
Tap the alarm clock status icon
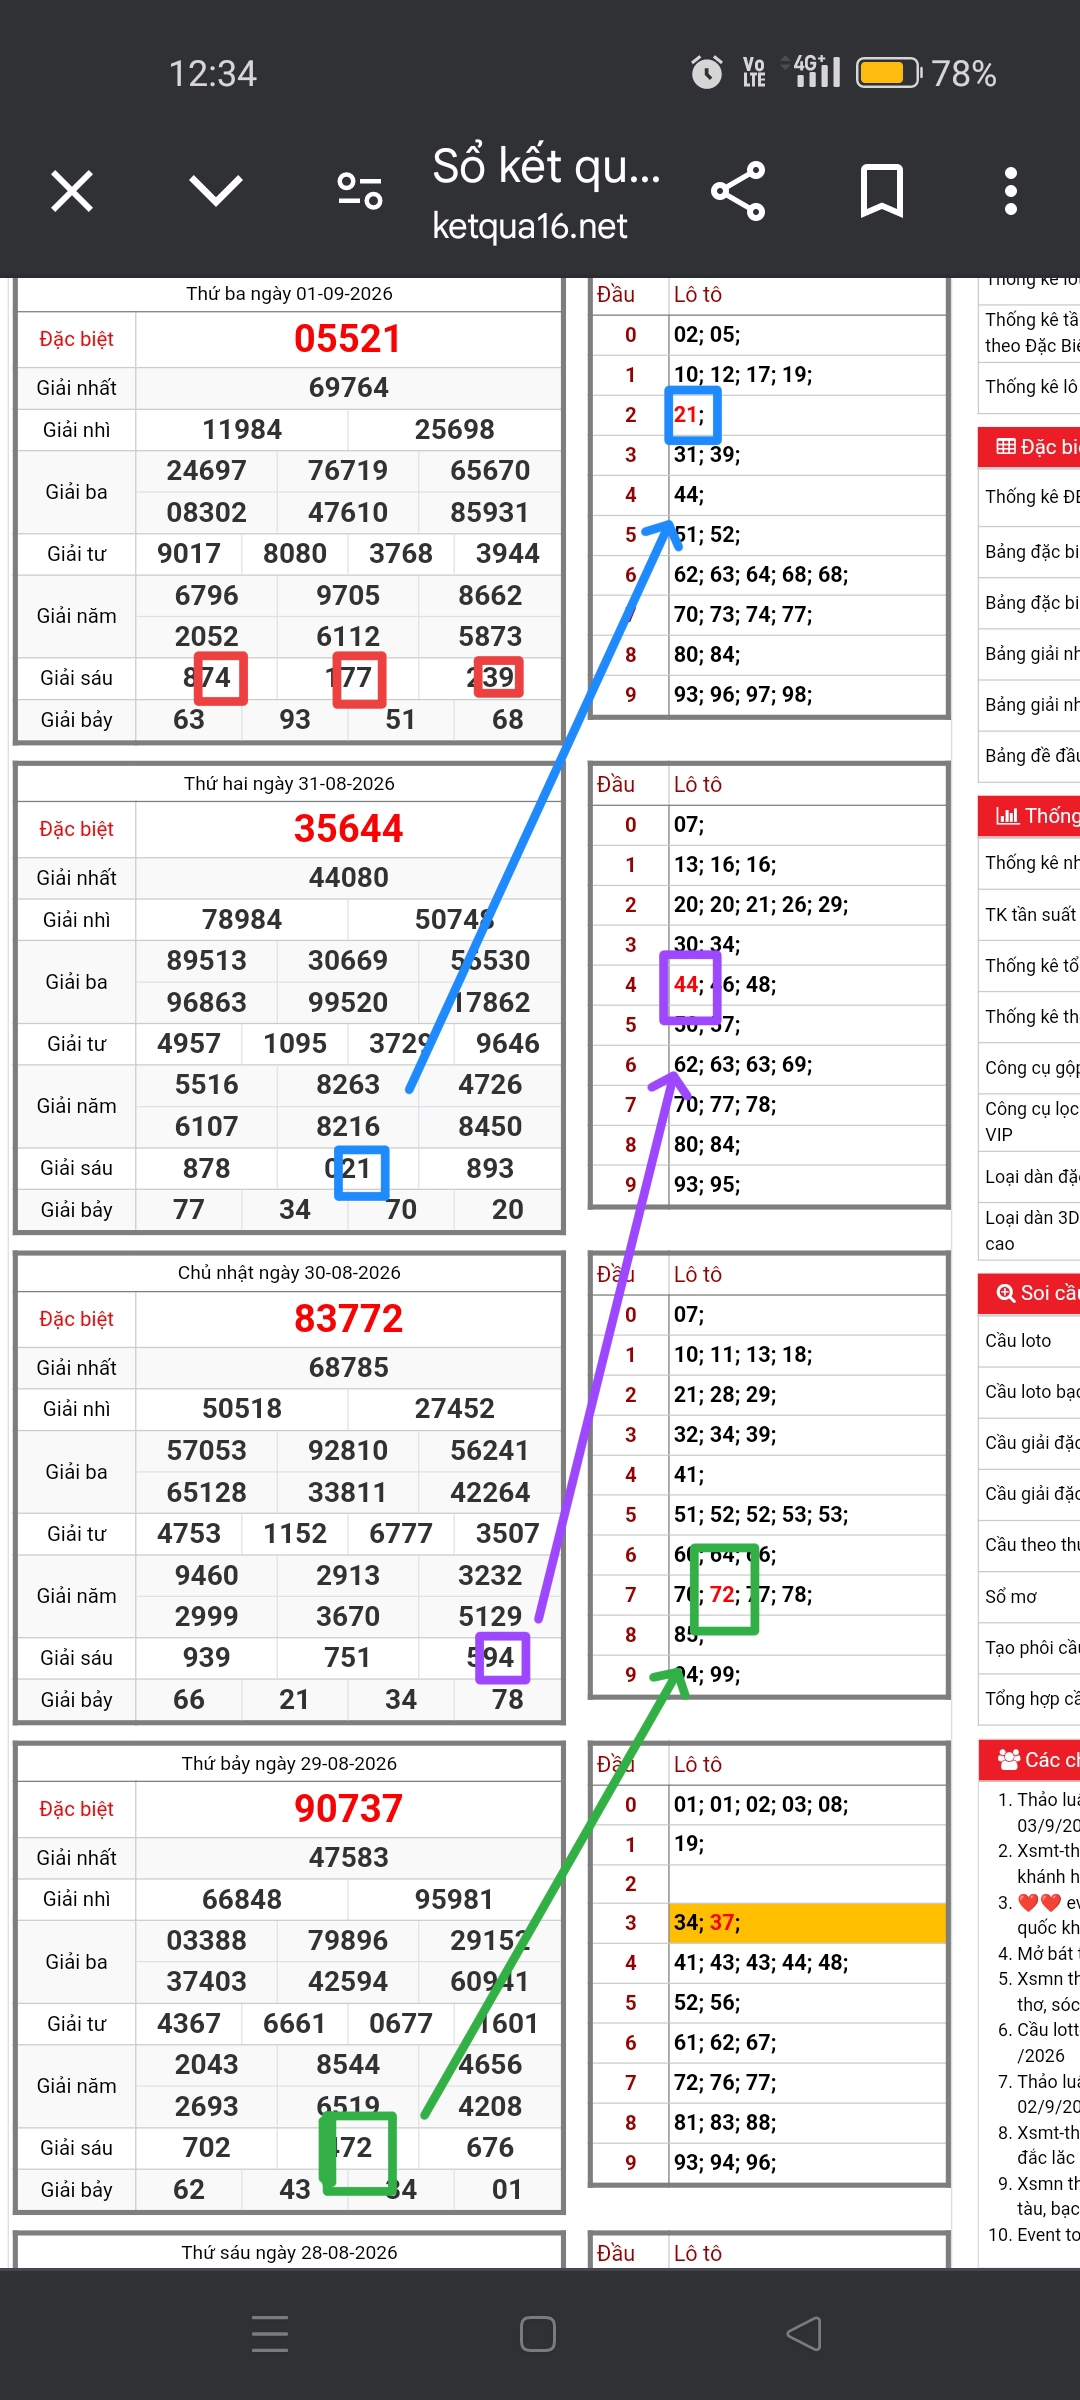click(706, 72)
